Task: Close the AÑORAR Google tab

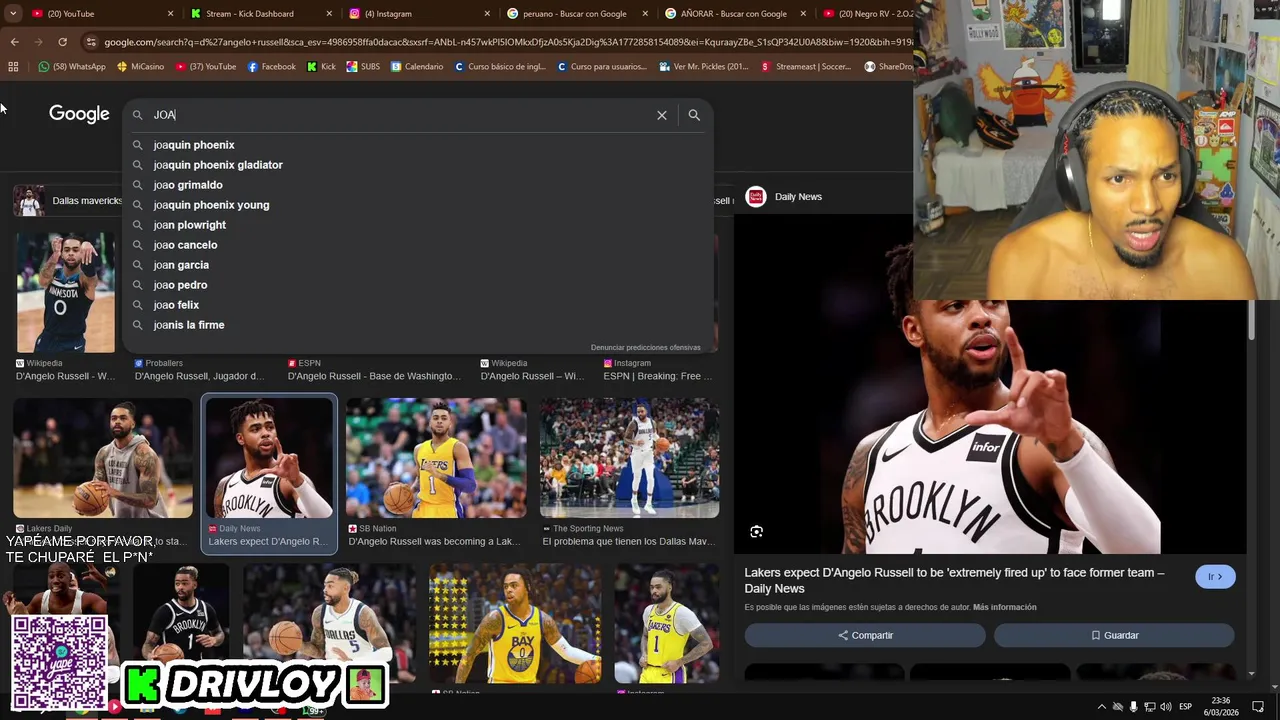Action: click(803, 14)
